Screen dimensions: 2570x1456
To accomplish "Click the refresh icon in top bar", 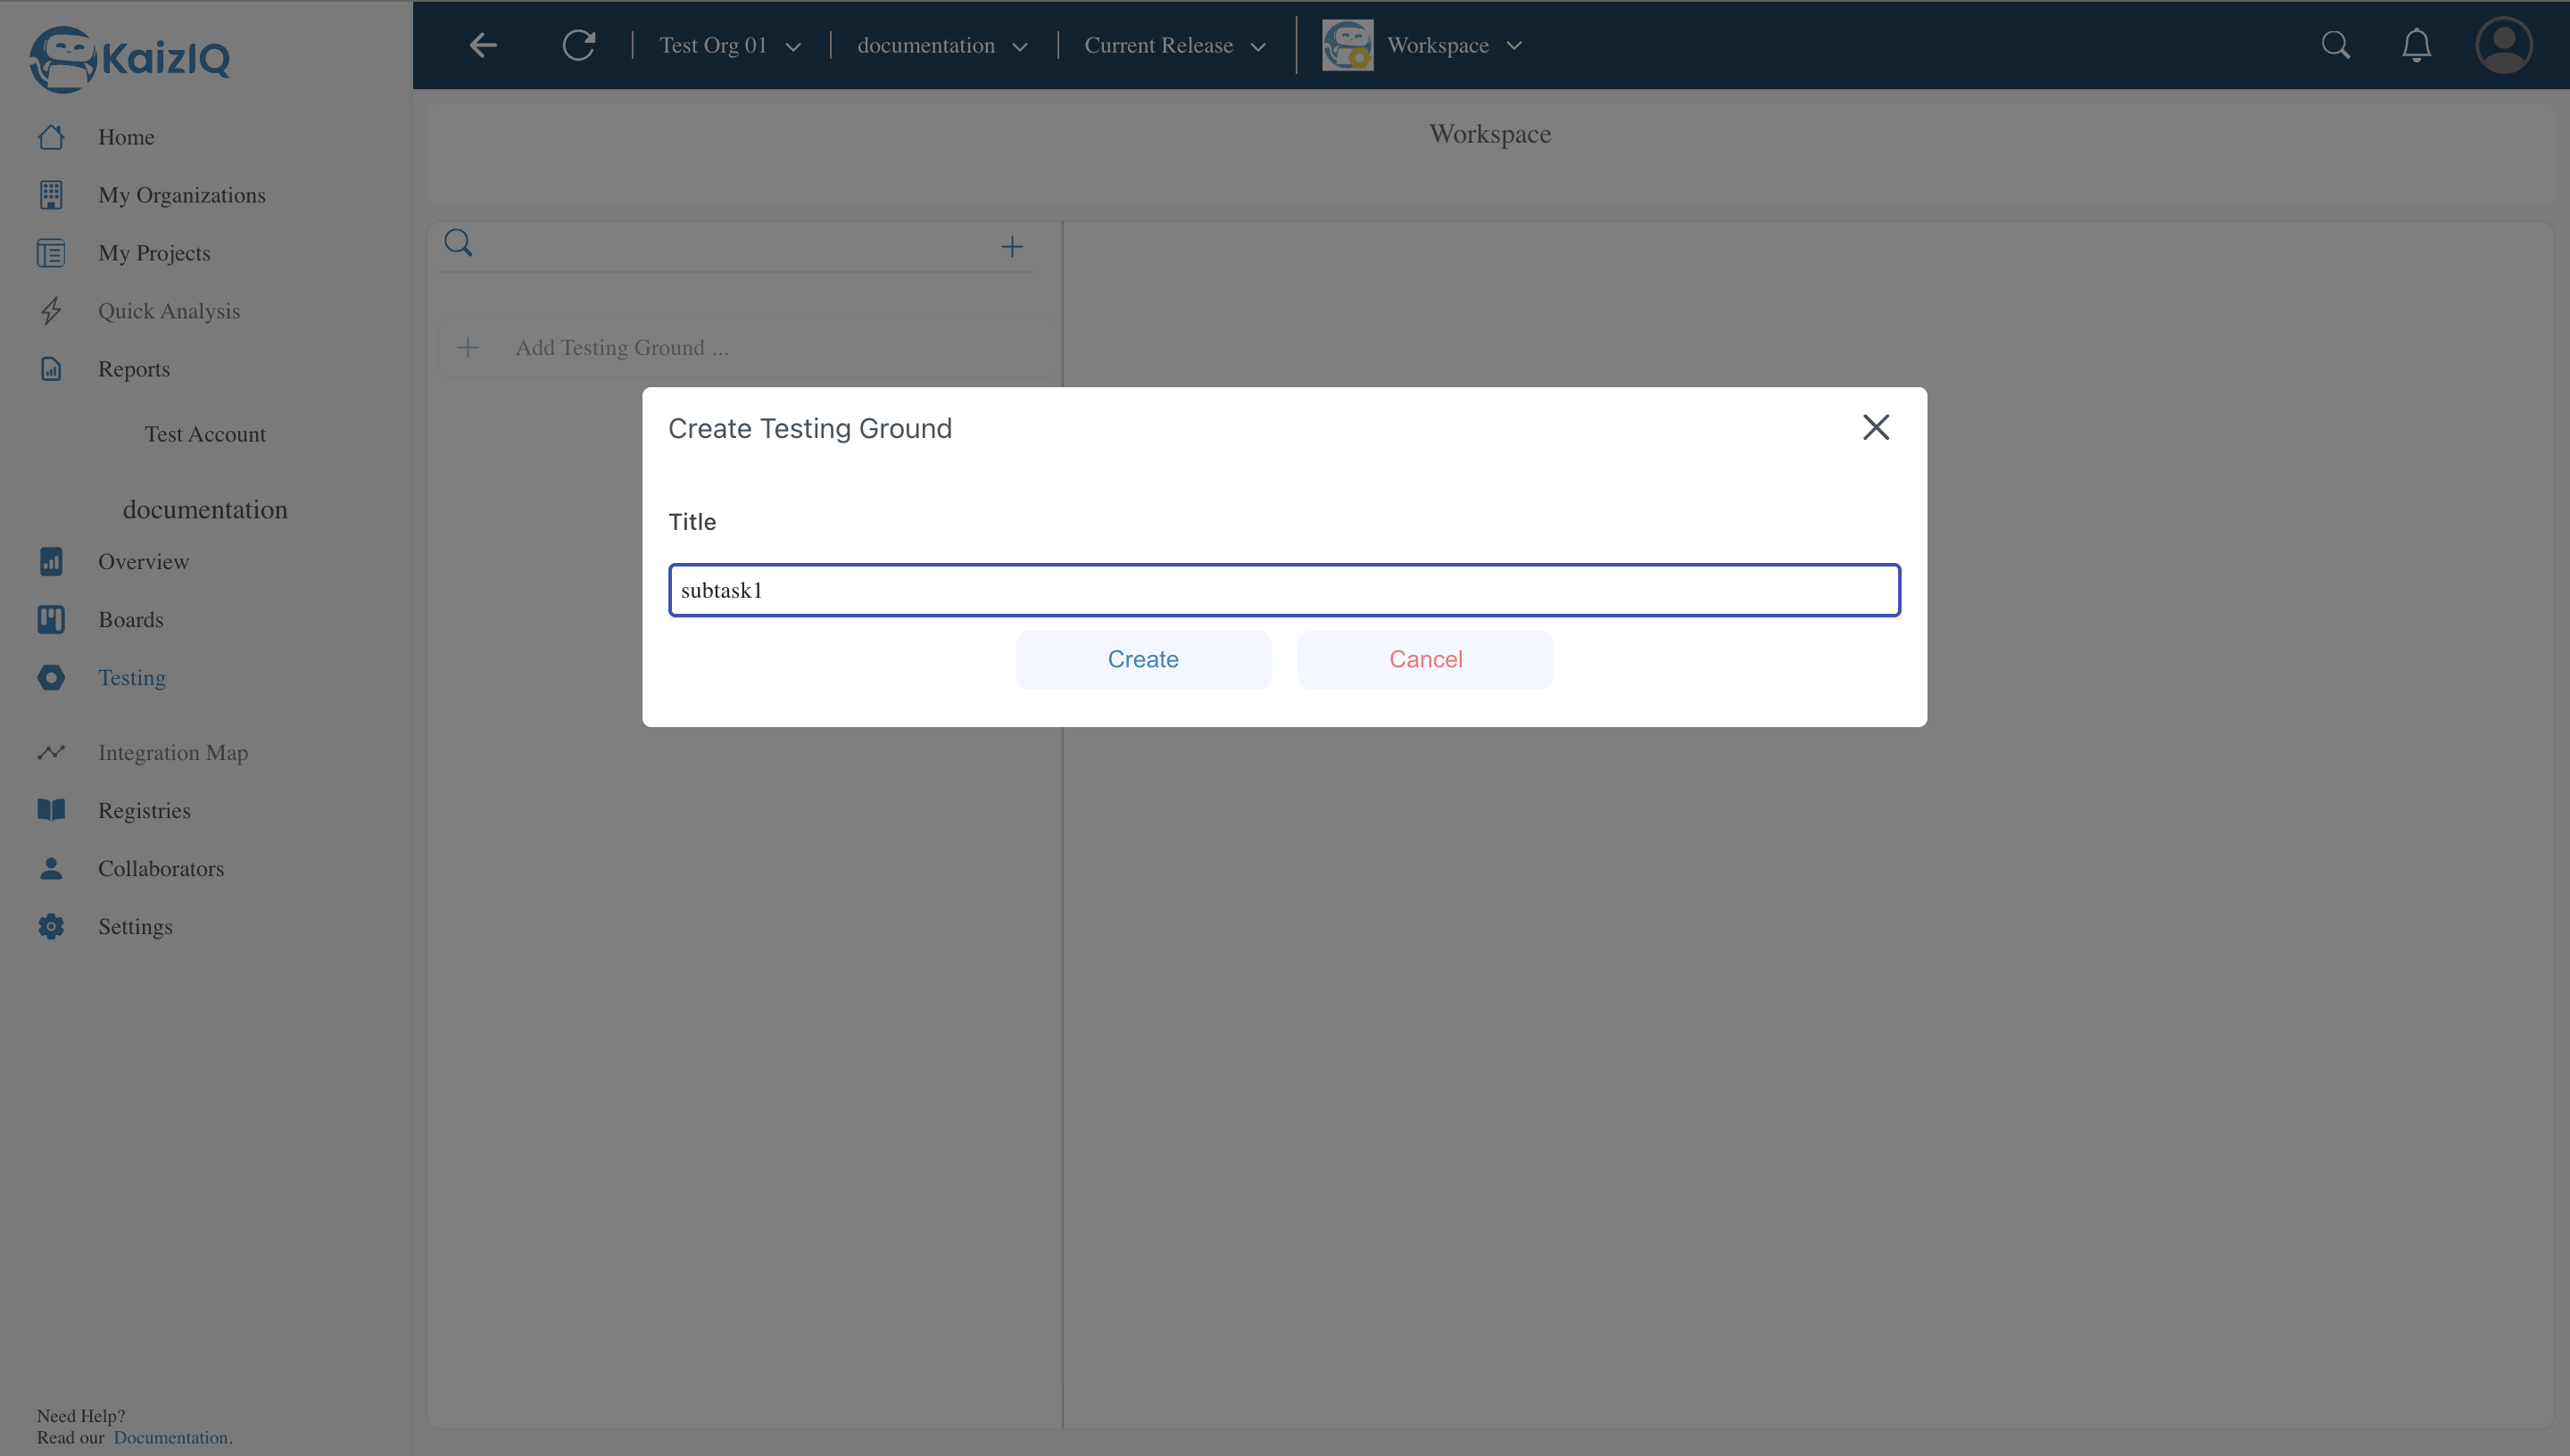I will pyautogui.click(x=578, y=45).
